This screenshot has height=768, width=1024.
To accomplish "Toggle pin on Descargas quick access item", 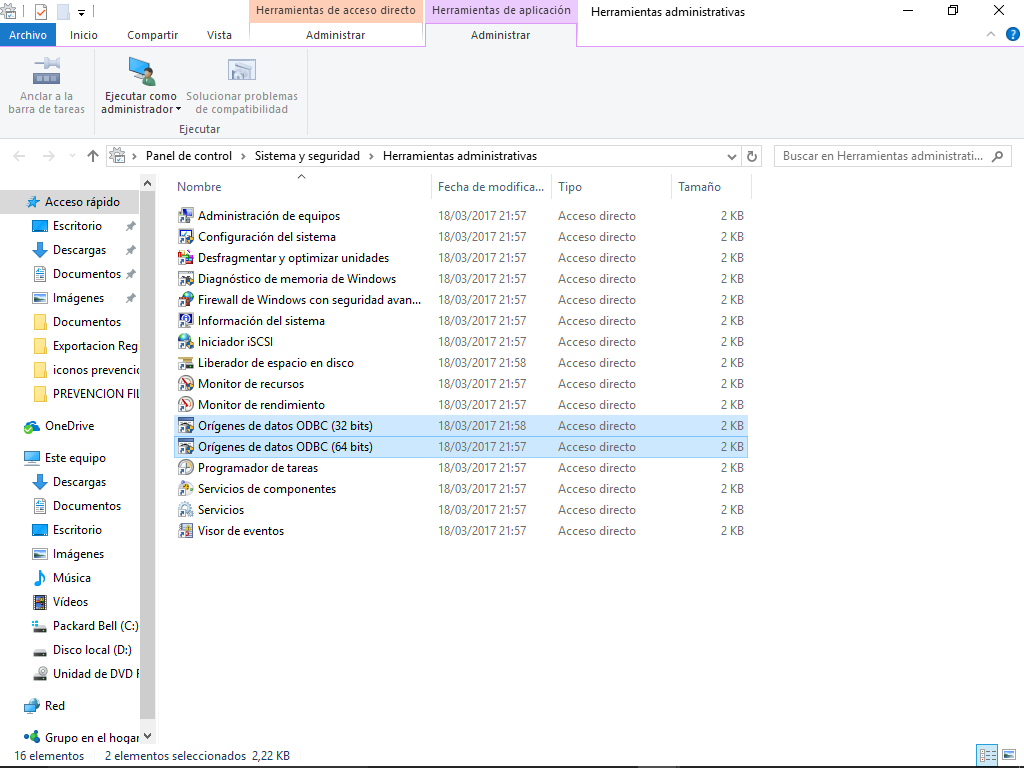I will [x=131, y=250].
